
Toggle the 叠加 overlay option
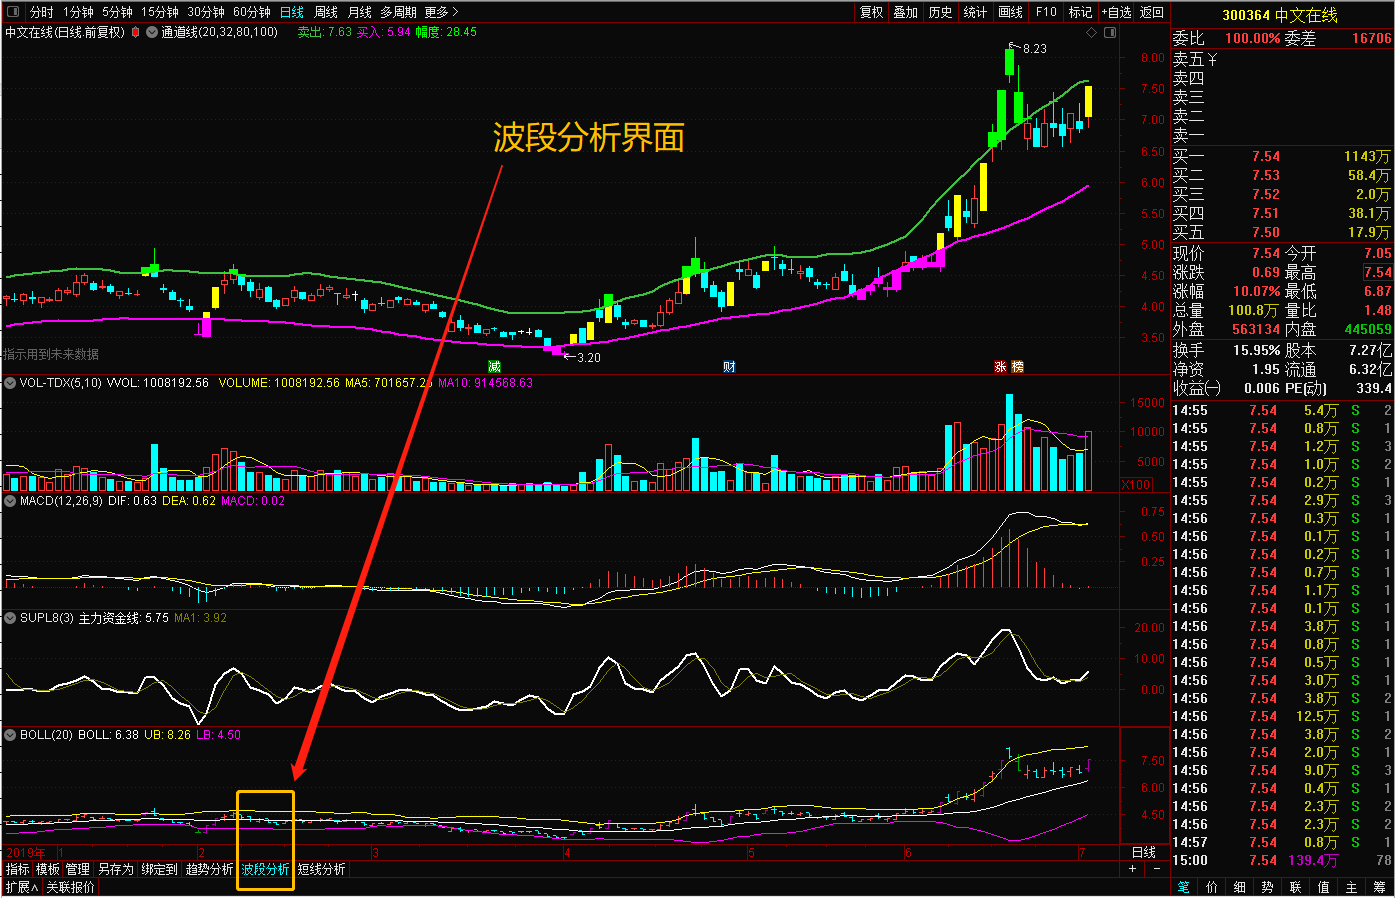[x=906, y=12]
